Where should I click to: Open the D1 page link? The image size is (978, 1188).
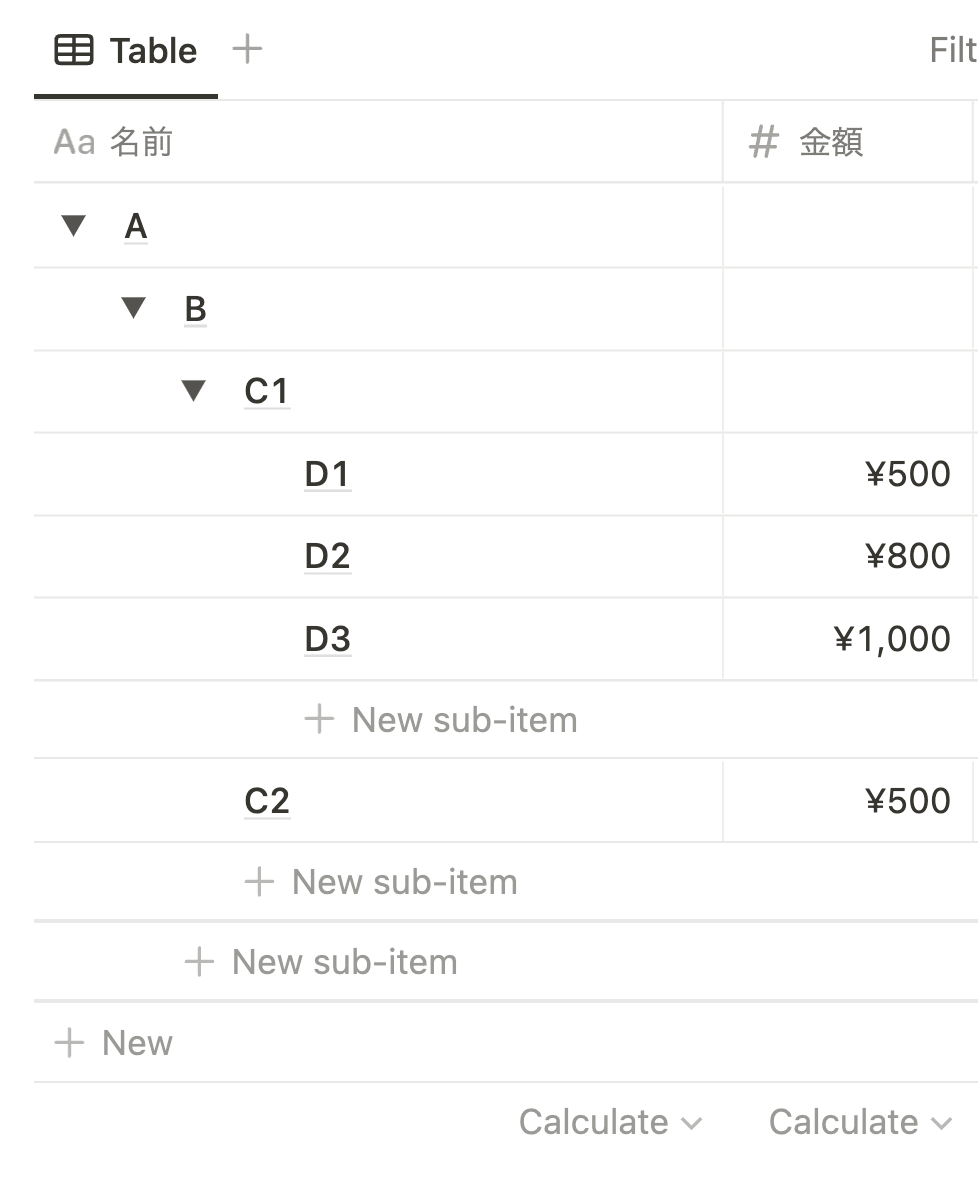(327, 474)
